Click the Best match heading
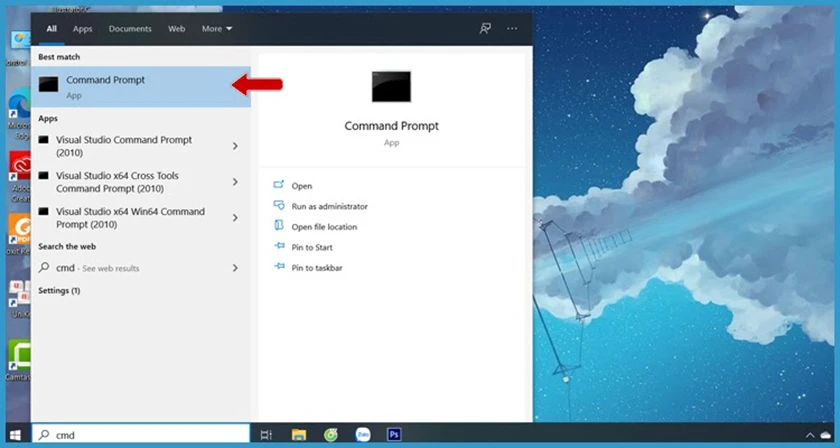 point(59,57)
